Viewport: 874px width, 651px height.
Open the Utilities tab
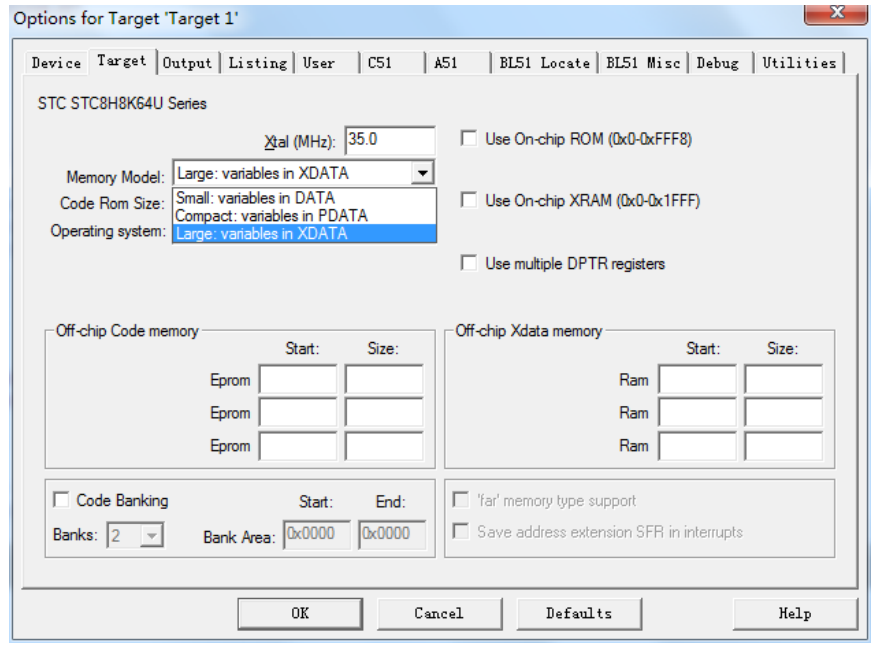(x=799, y=63)
